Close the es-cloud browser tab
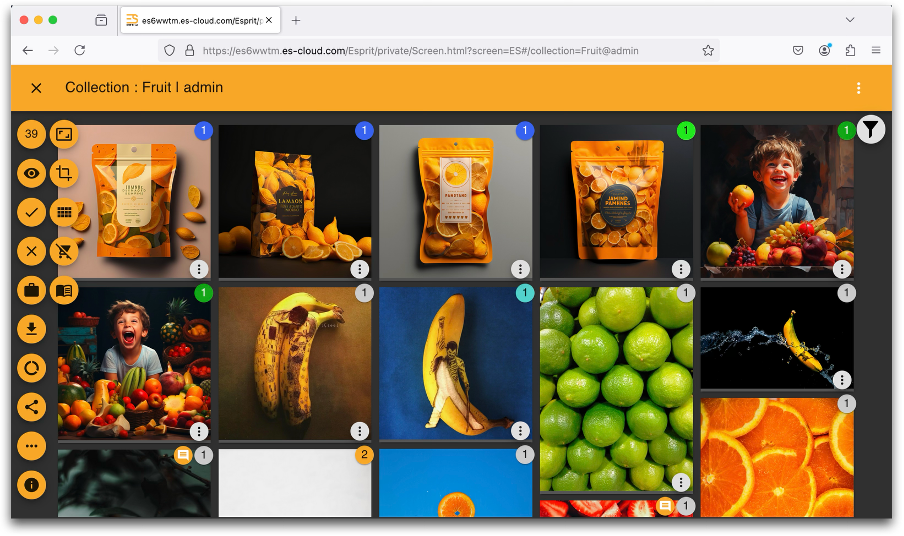 point(269,20)
